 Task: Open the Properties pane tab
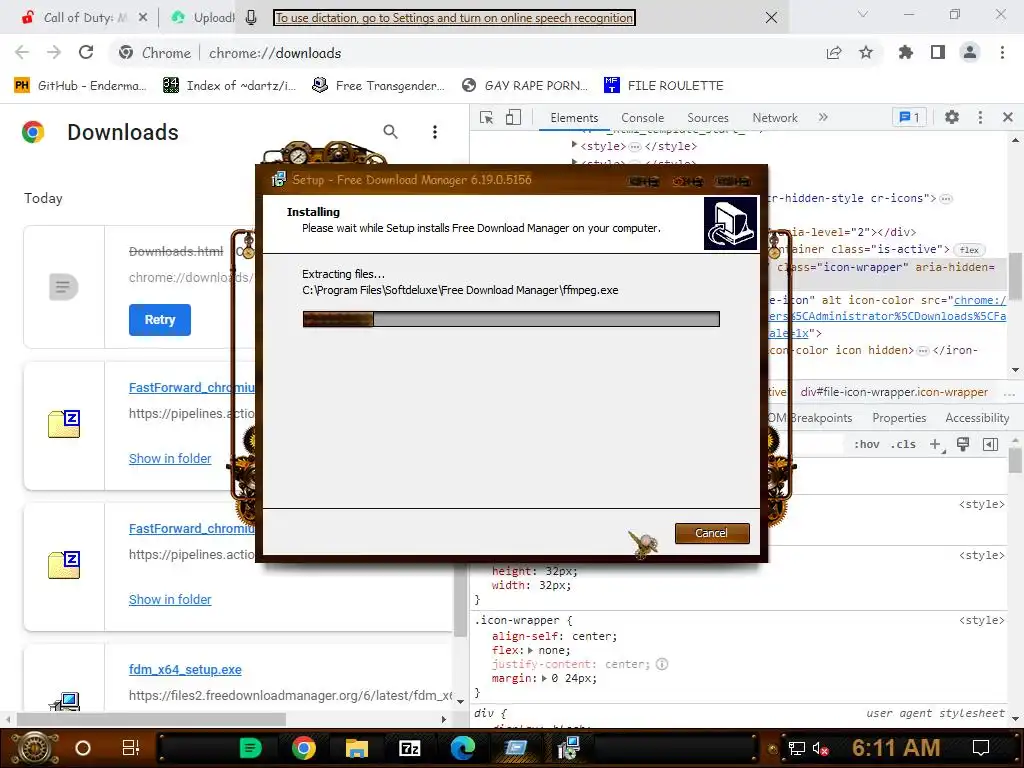pyautogui.click(x=899, y=418)
